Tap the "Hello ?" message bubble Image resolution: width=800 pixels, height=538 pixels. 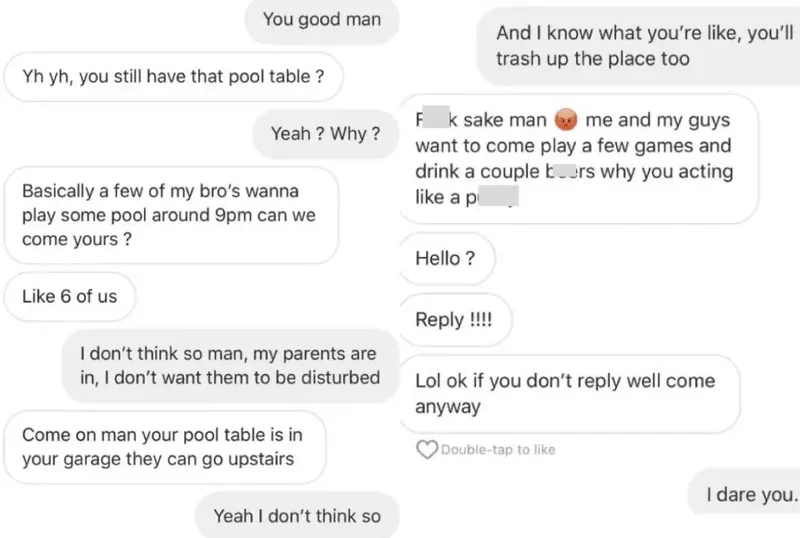pos(445,258)
